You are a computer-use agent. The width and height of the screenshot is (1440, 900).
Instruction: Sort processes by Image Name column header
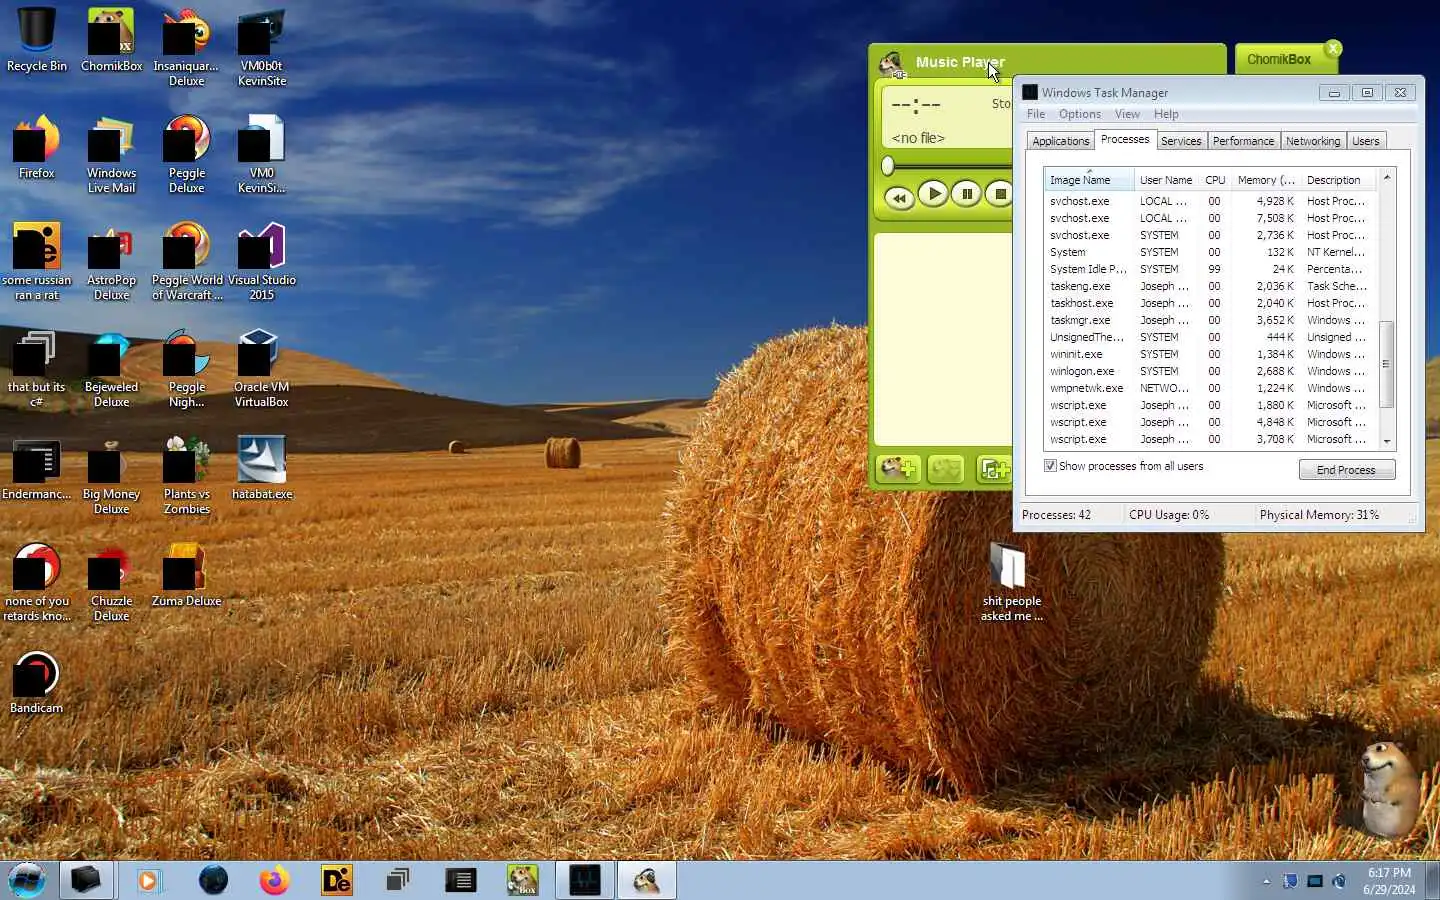click(1089, 180)
